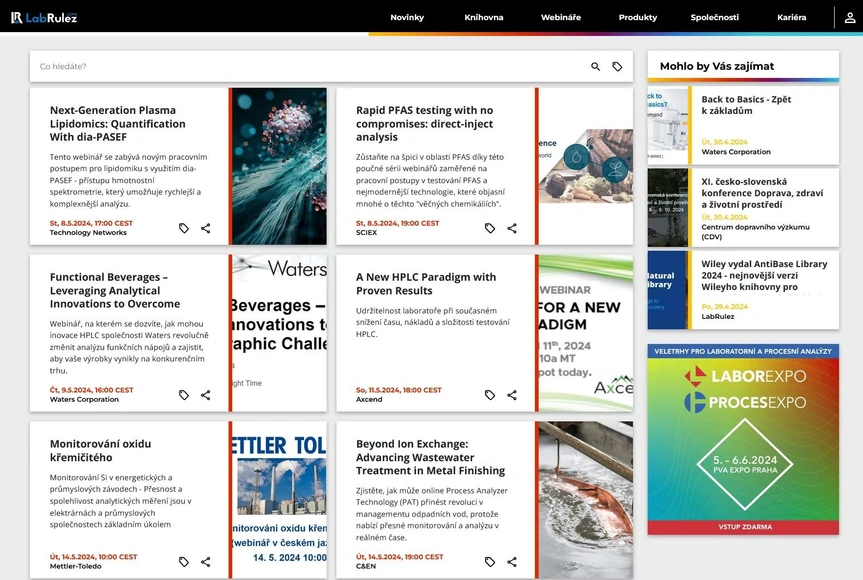Click date 'Út, 14.5.2024, 10:00 CEST'
The image size is (863, 580).
[x=94, y=557]
